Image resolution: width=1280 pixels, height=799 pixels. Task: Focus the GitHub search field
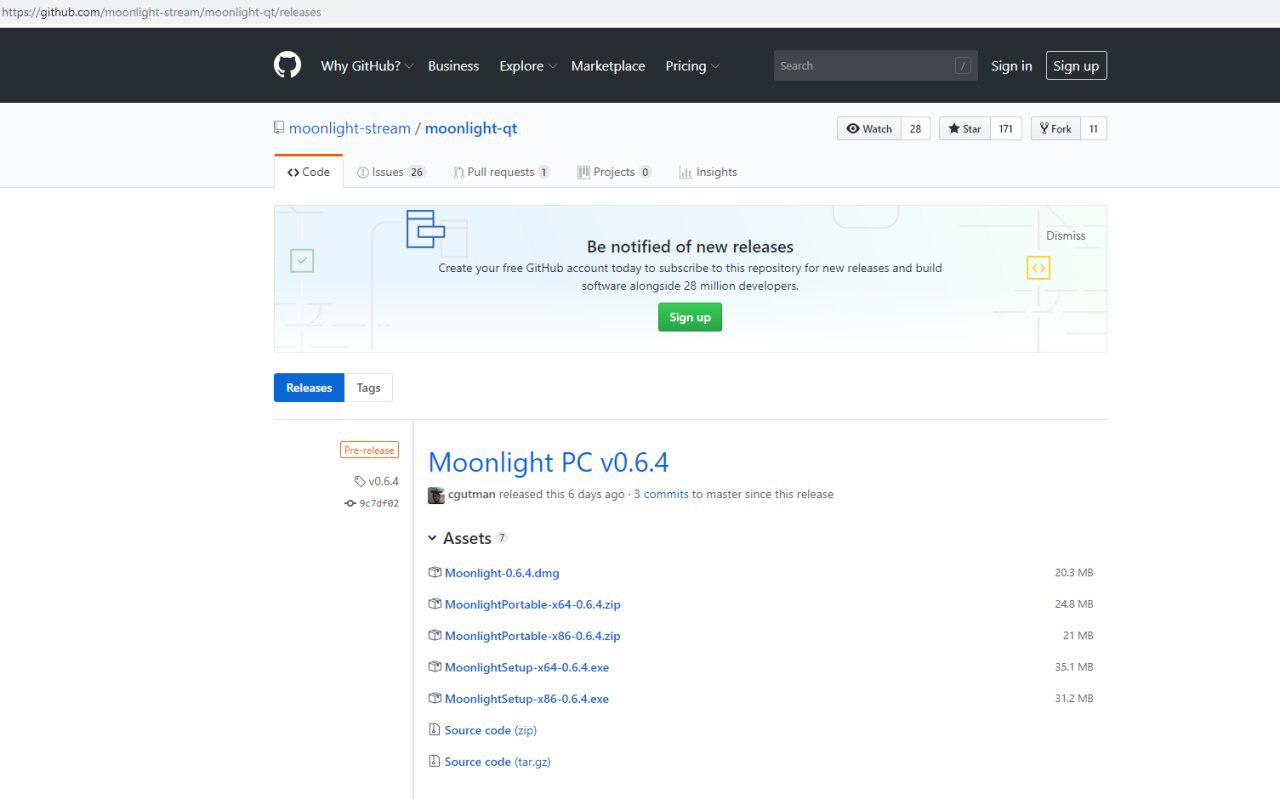click(875, 66)
